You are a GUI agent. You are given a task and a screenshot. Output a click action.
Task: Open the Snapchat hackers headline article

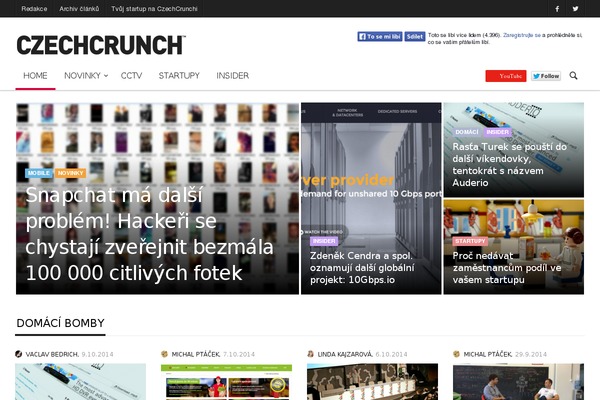tap(149, 234)
